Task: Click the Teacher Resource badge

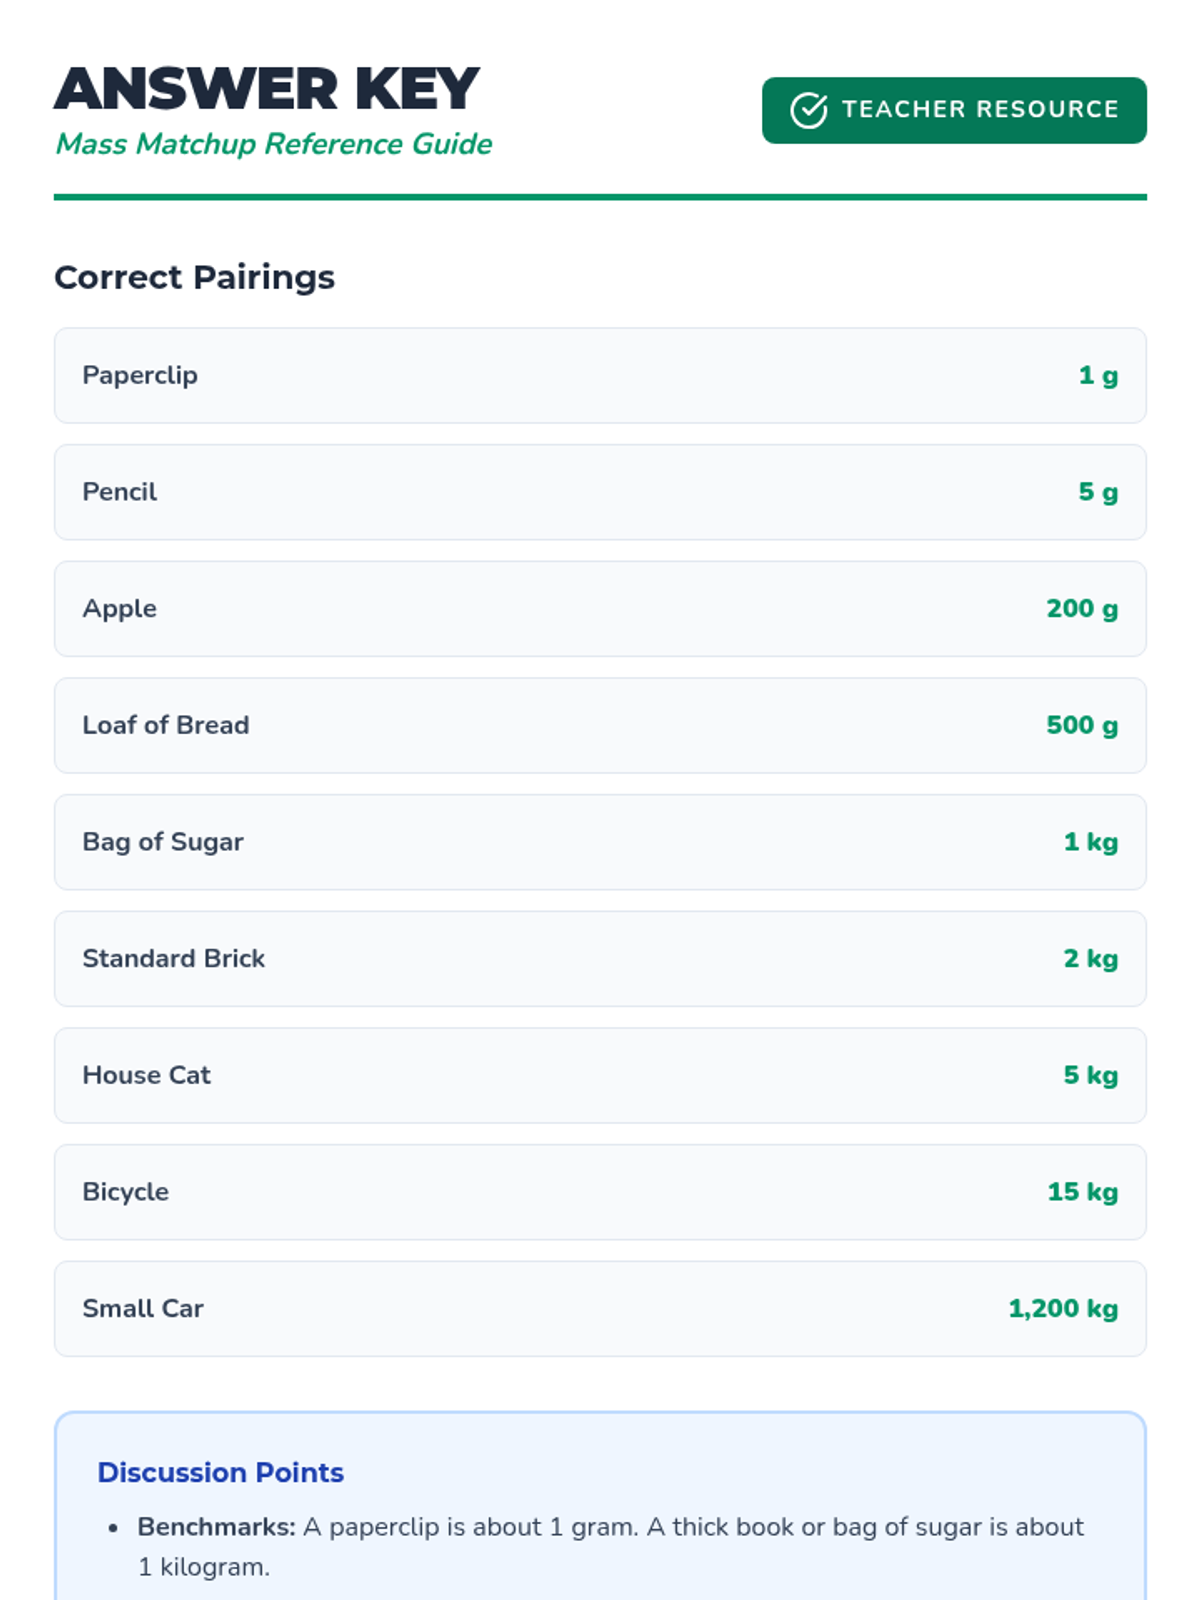Action: 953,110
